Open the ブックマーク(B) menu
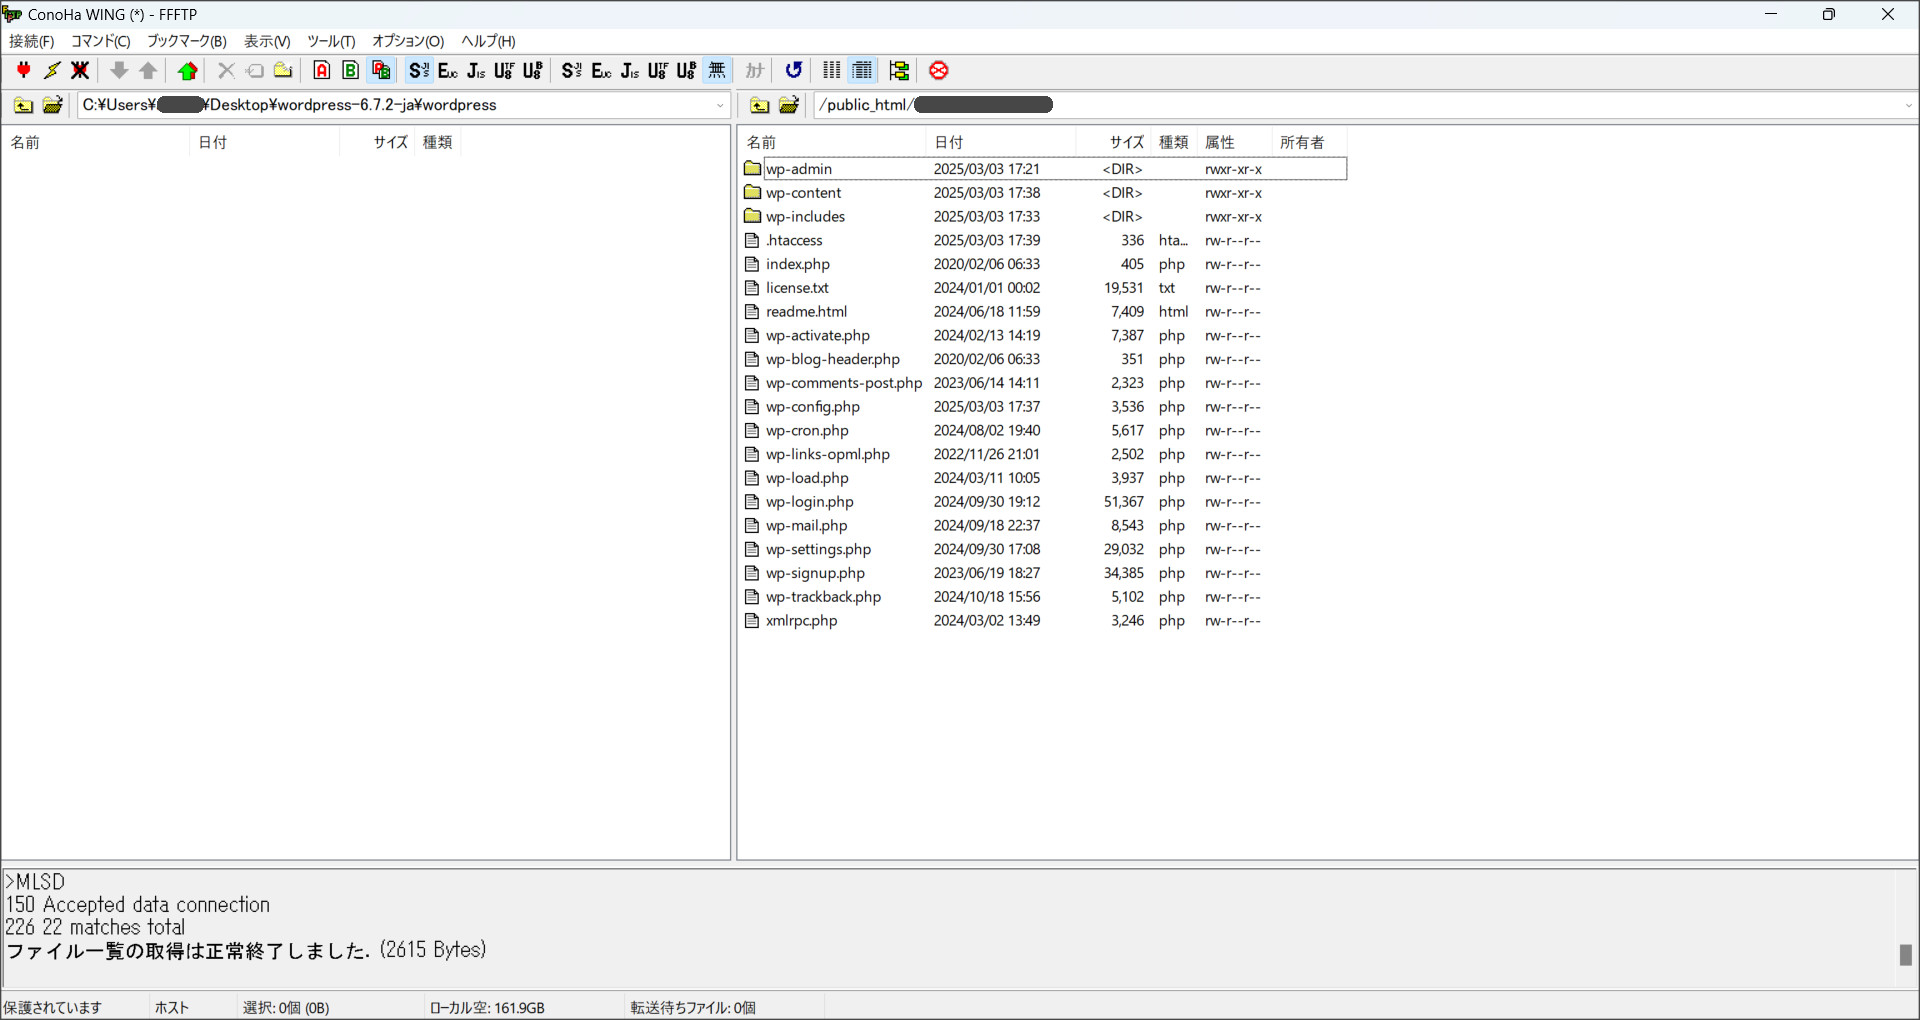1920x1020 pixels. [x=187, y=41]
